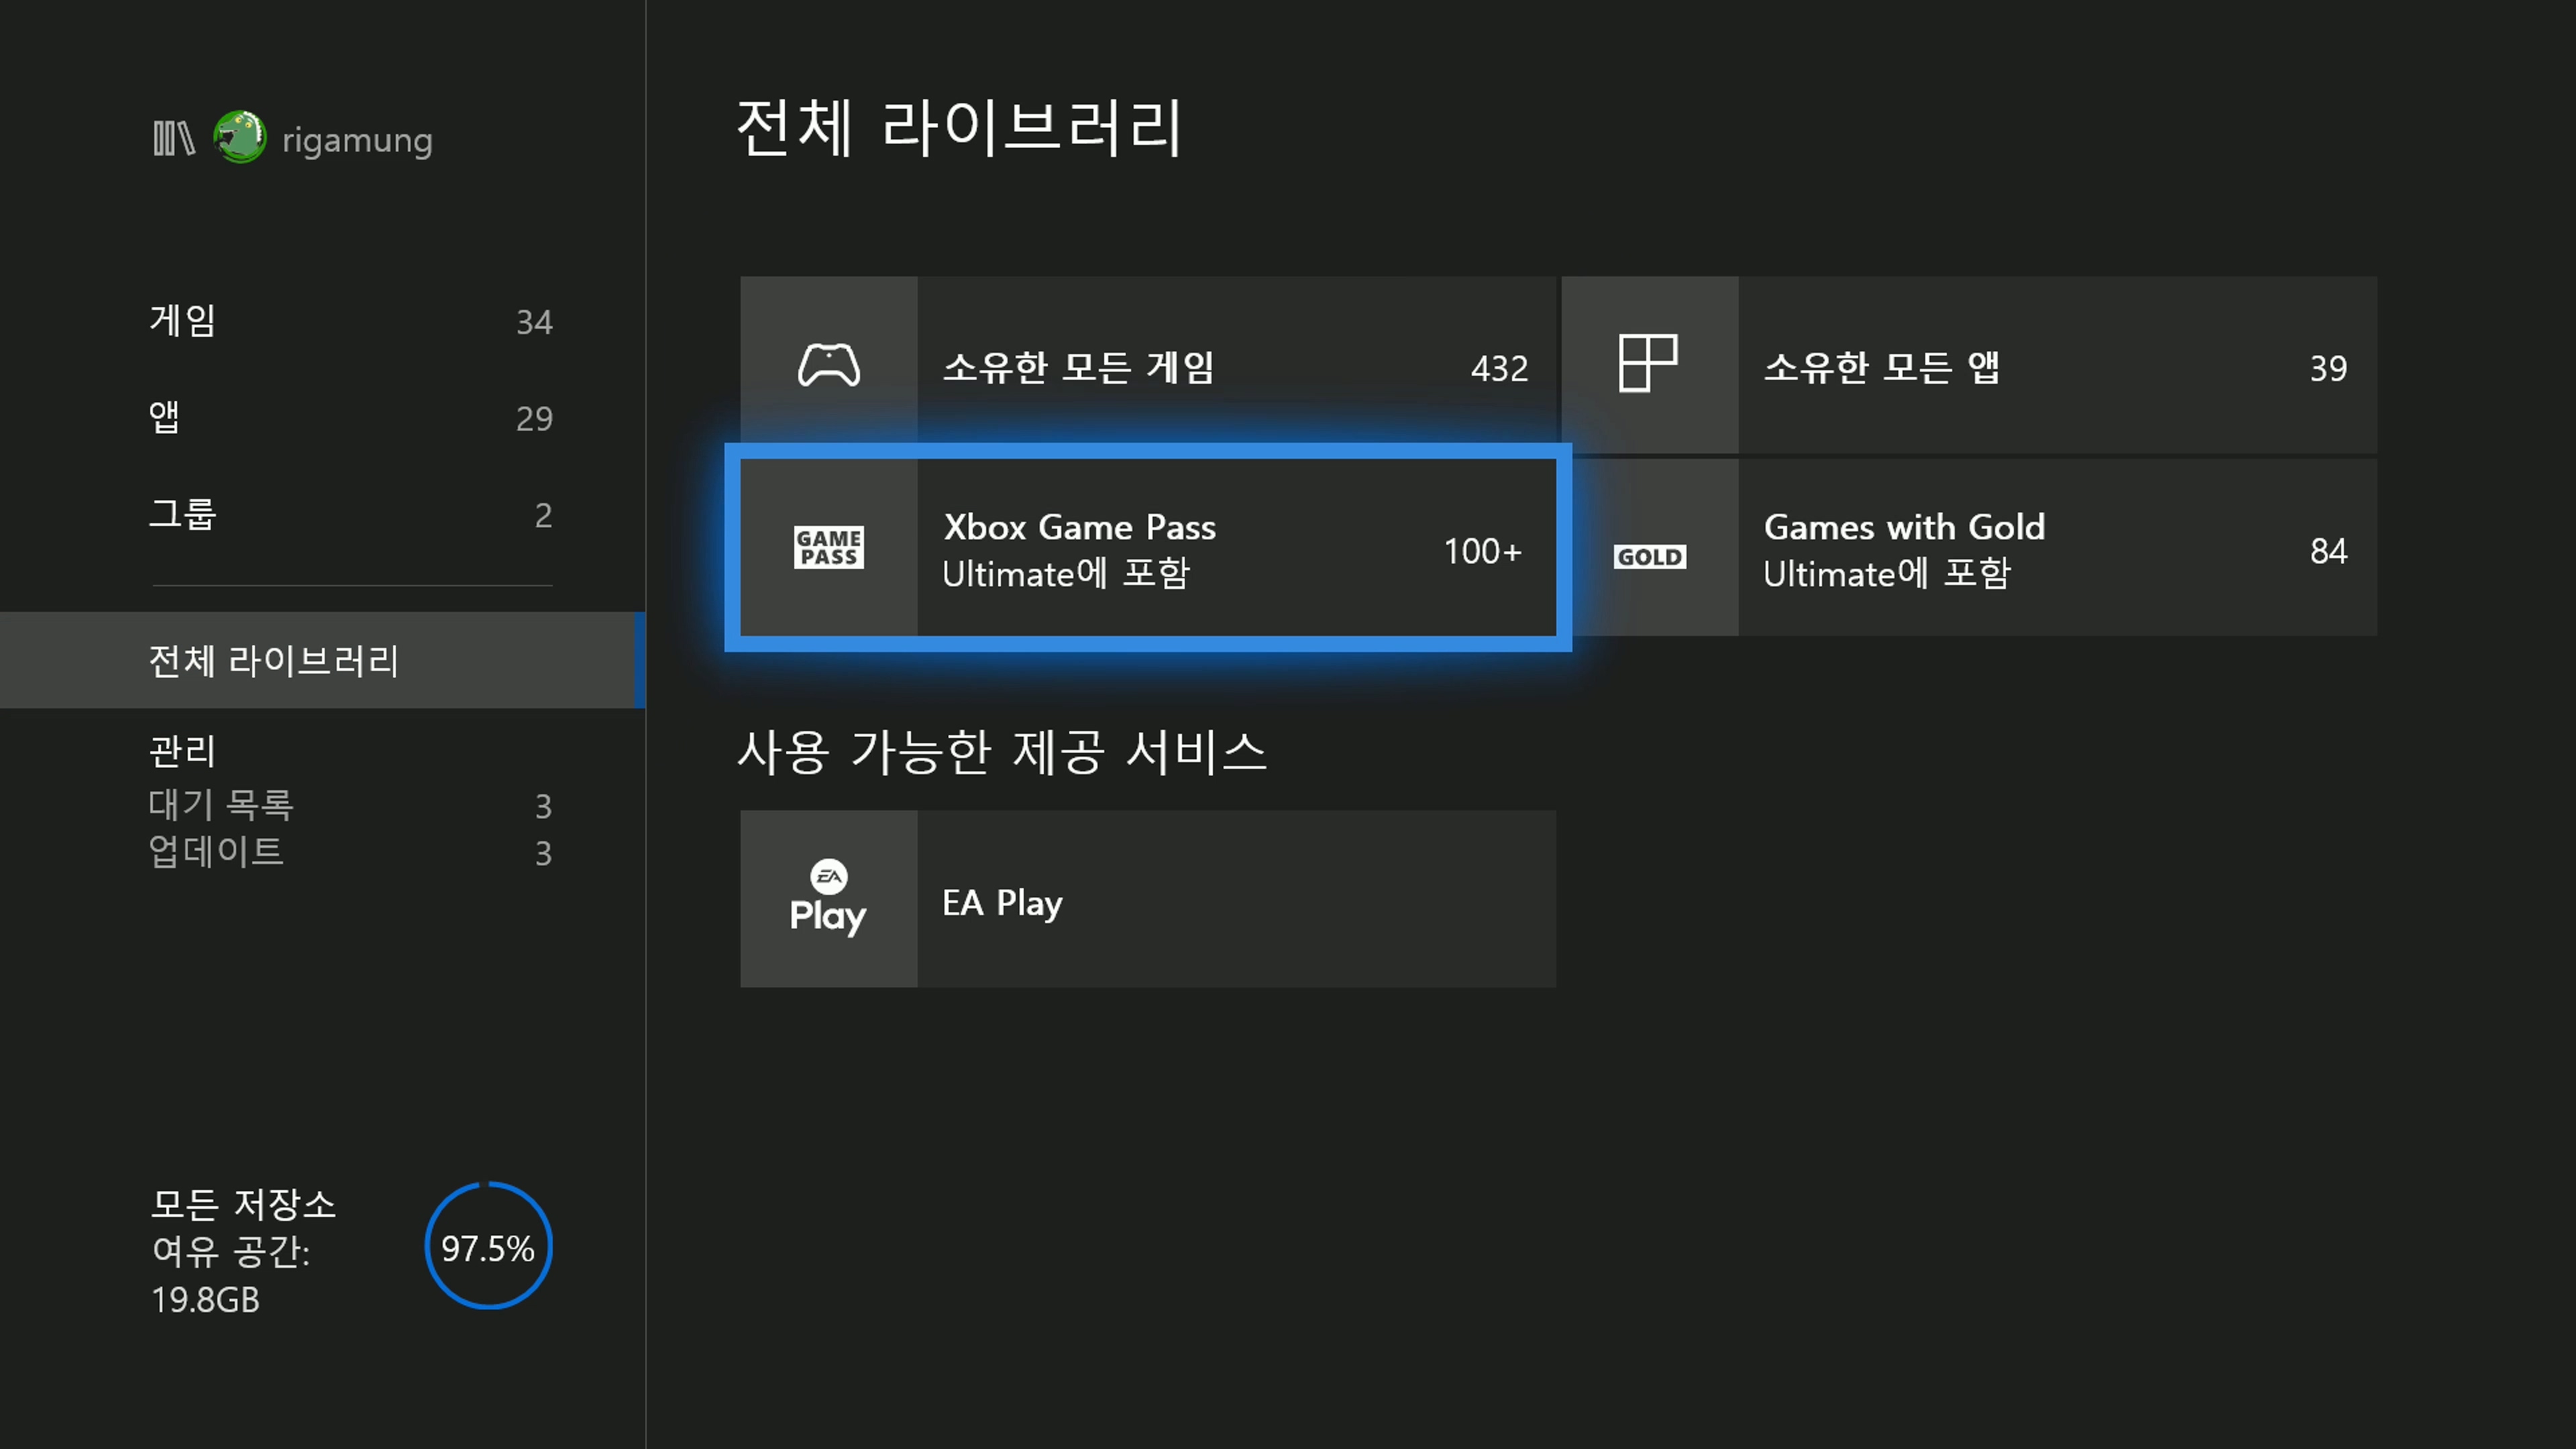Click the 432 owned games count
Viewport: 2576px width, 1449px height.
pyautogui.click(x=1499, y=368)
